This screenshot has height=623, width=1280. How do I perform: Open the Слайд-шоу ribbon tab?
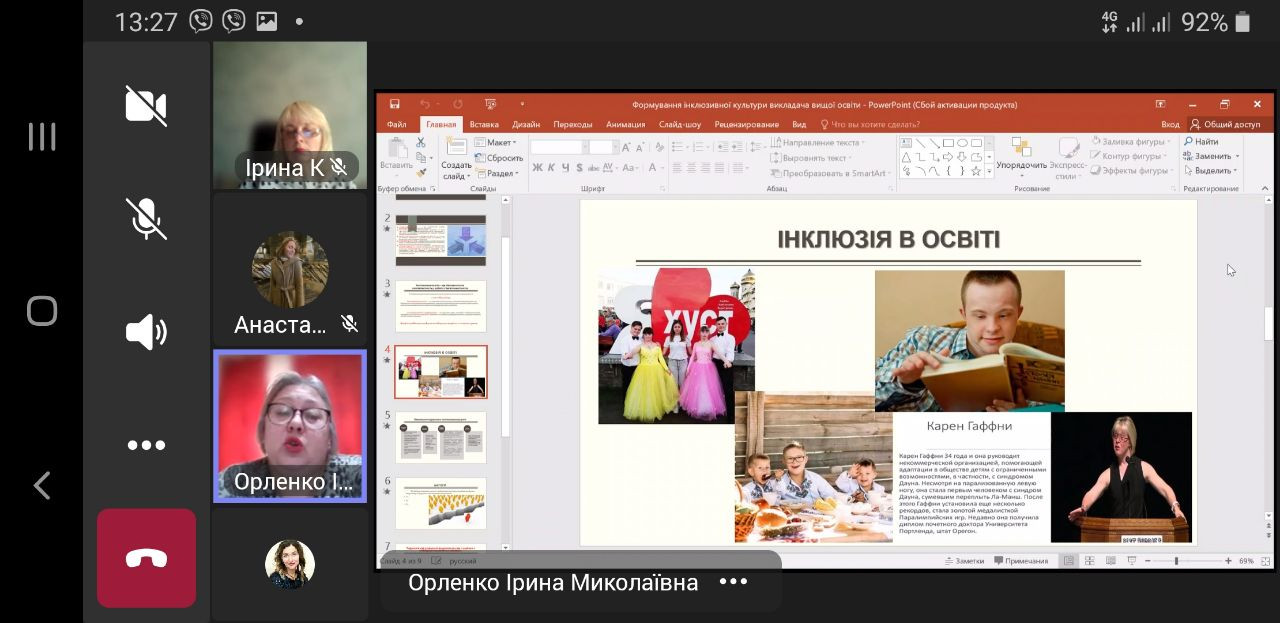click(679, 124)
